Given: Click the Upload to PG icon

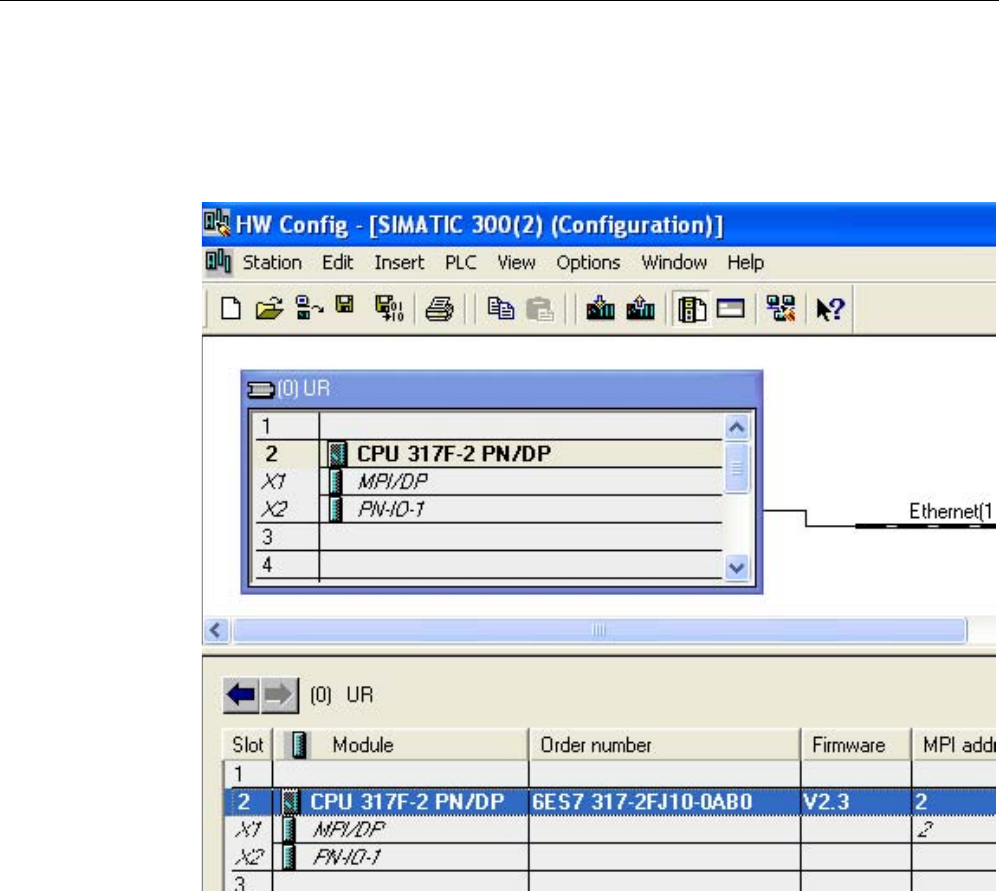Looking at the screenshot, I should point(640,308).
